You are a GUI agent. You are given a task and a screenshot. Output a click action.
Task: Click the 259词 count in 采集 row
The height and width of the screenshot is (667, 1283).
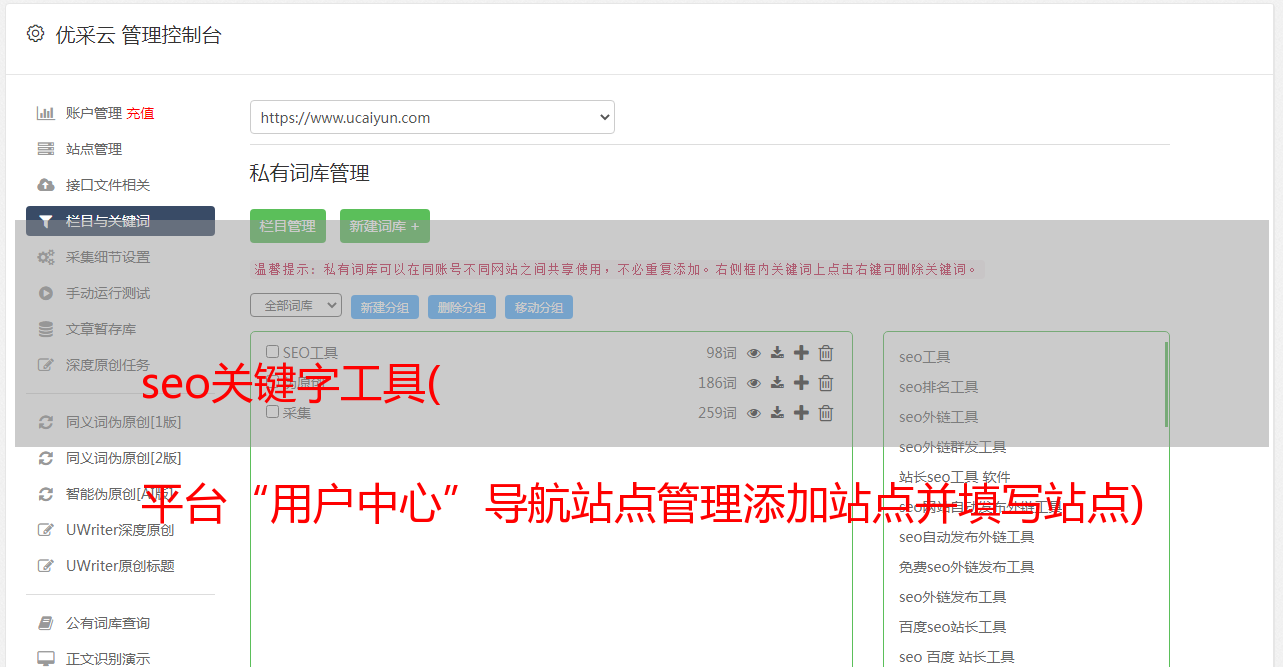(x=717, y=413)
